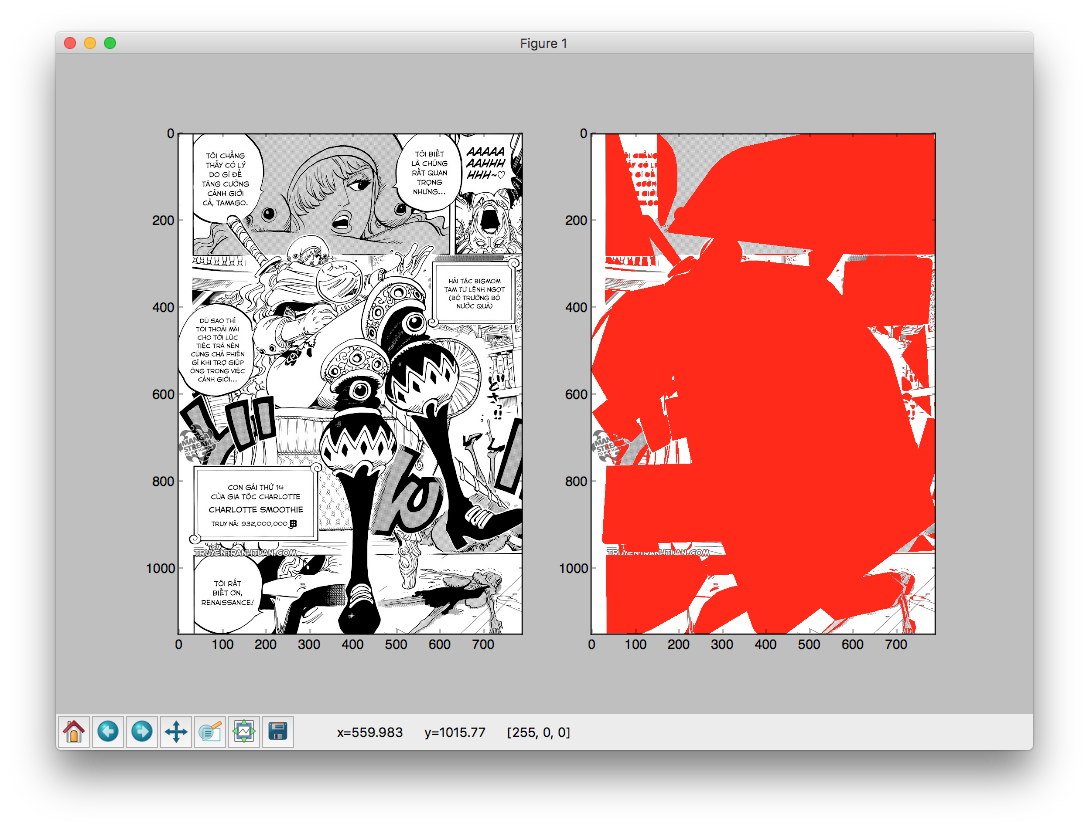
Task: Click the left plot's 1000 y-axis label
Action: [160, 568]
